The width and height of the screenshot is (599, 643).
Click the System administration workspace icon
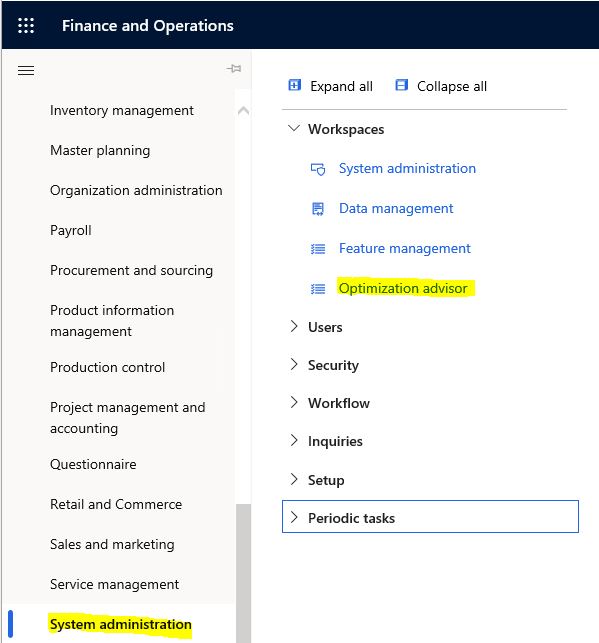click(x=318, y=169)
